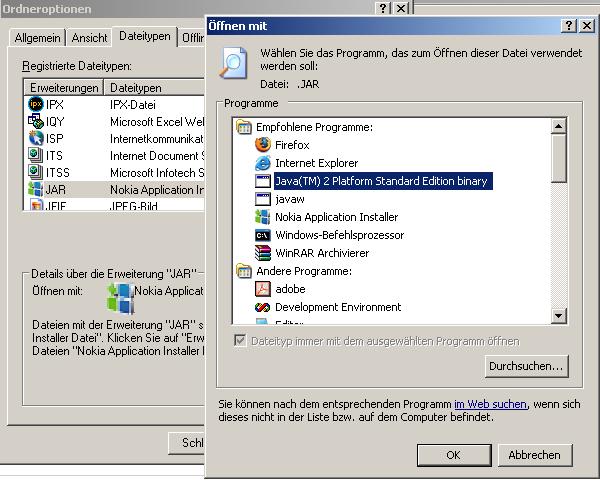600x480 pixels.
Task: Select Internet Explorer text entry
Action: coord(316,163)
